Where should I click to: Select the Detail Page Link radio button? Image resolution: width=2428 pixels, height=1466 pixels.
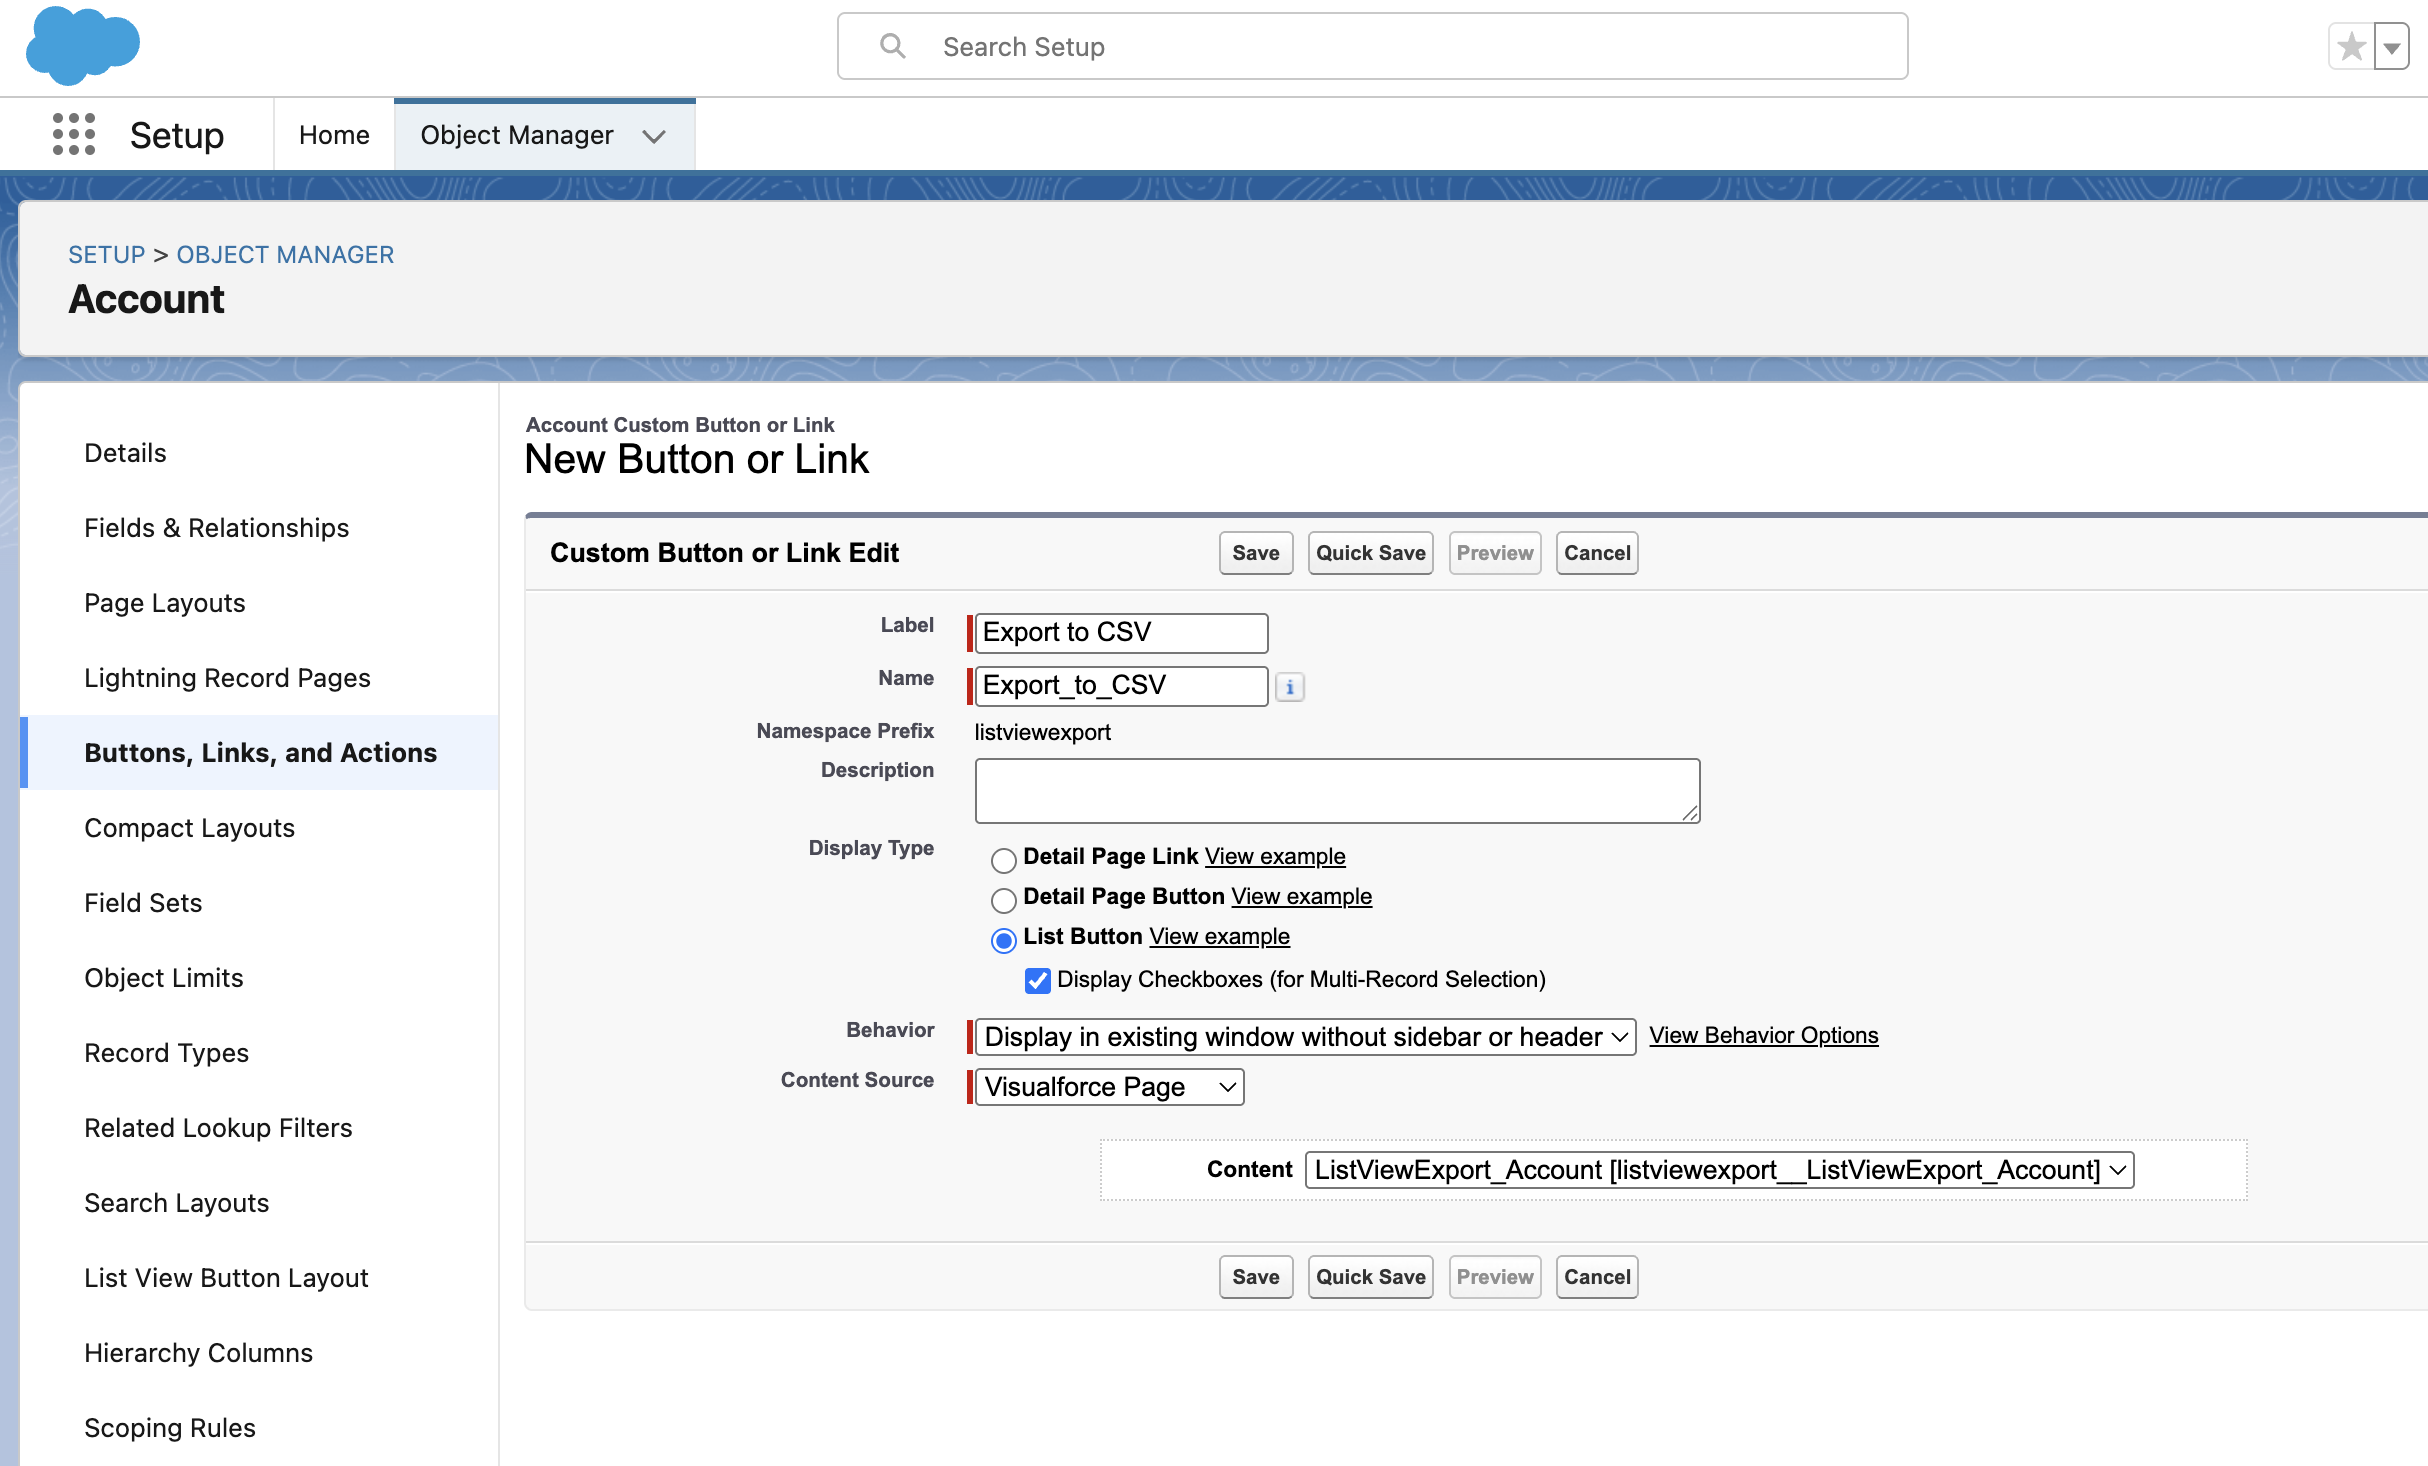[x=1003, y=859]
